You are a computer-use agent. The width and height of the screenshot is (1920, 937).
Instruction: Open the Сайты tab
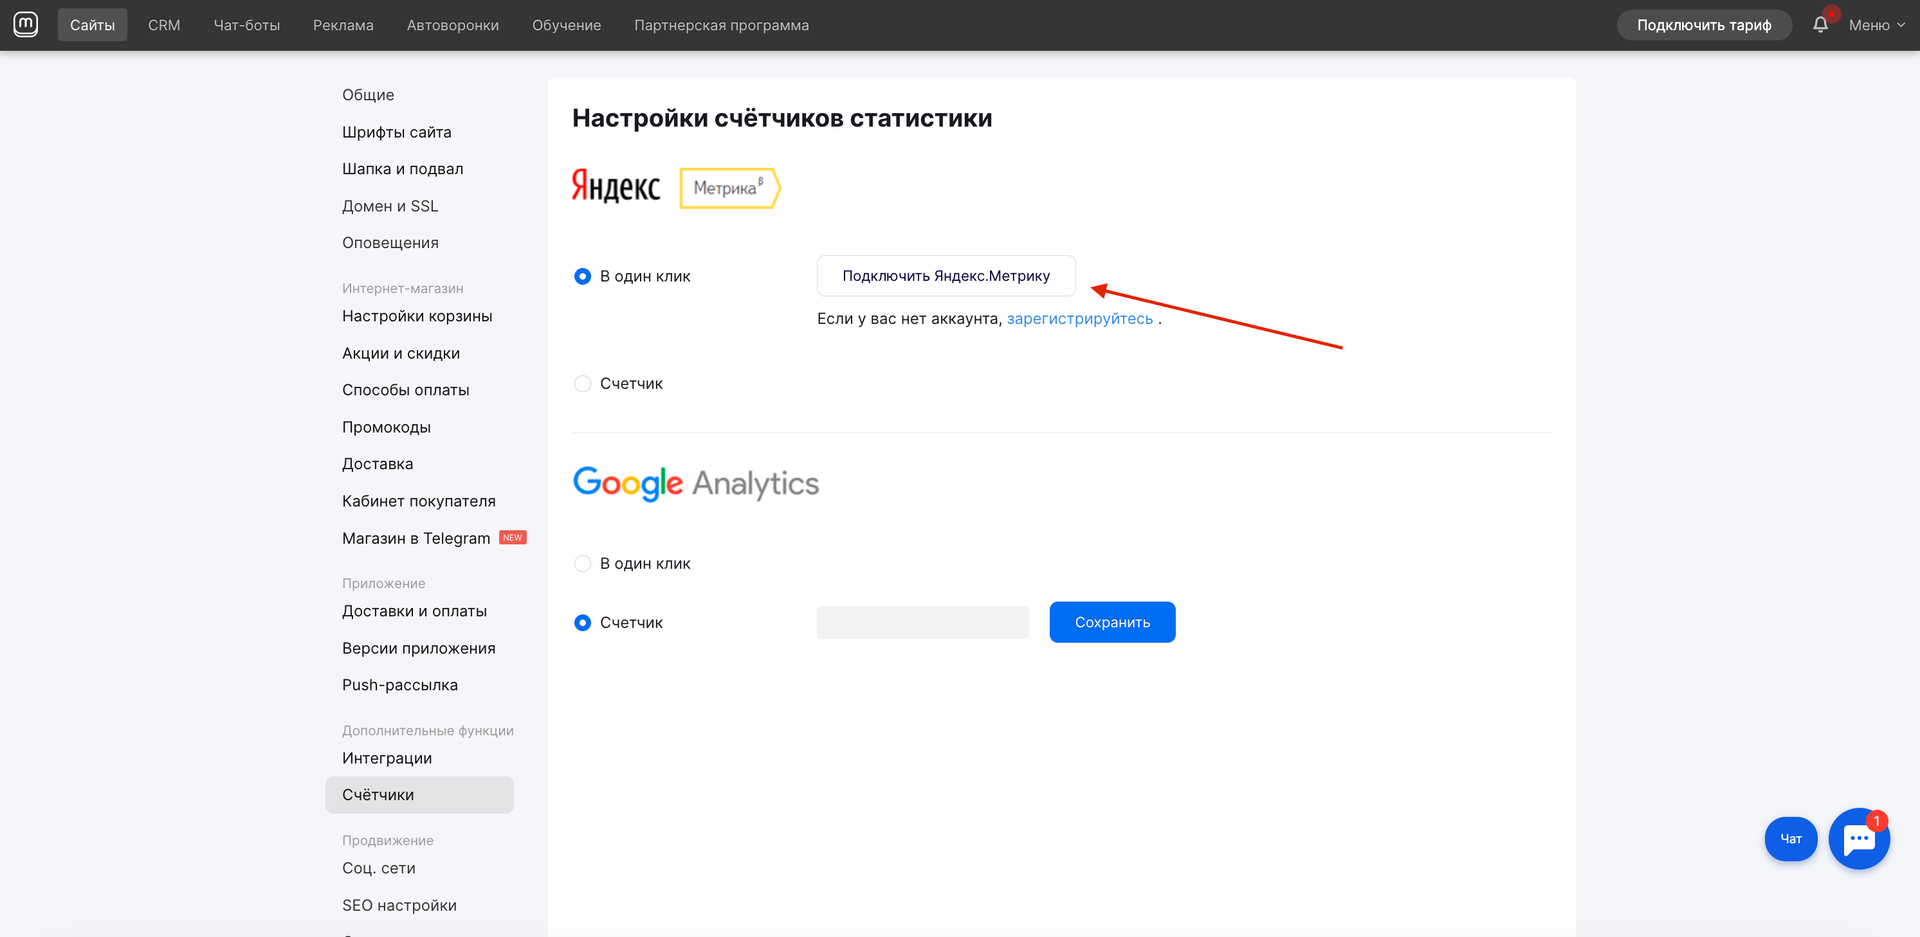[92, 25]
